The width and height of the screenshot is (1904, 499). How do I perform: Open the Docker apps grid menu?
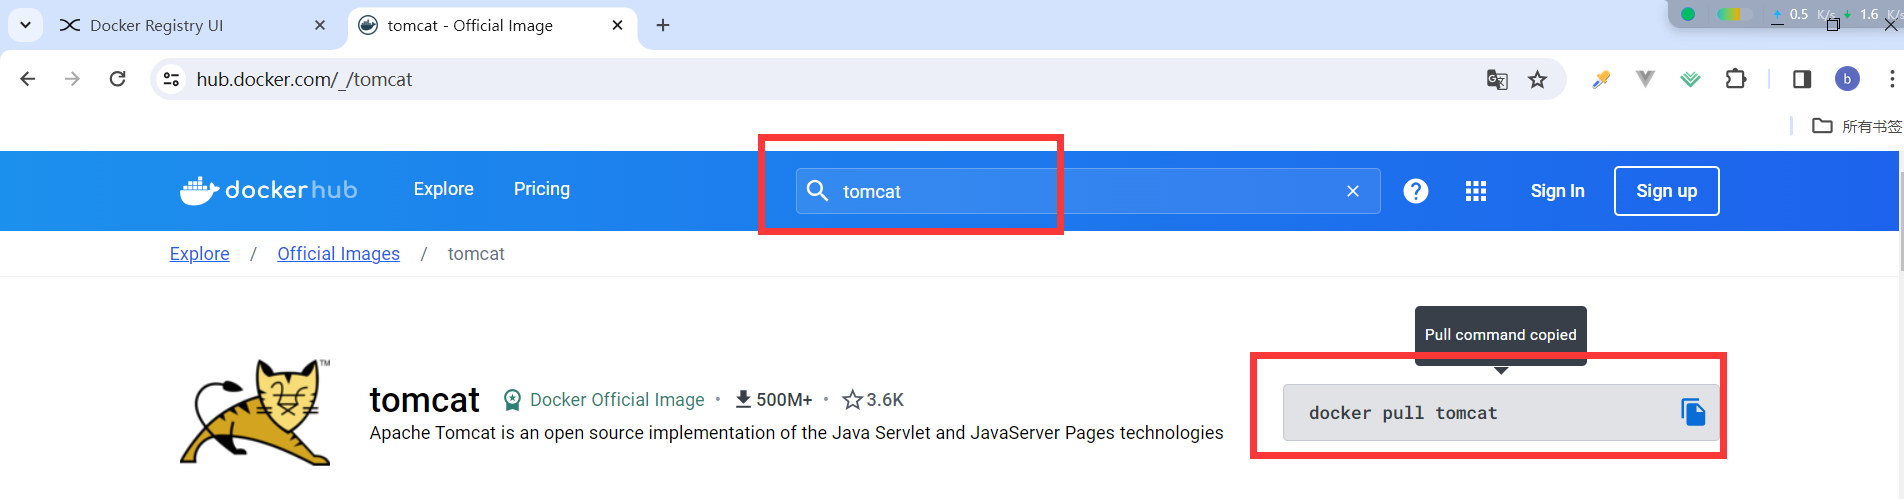1476,191
